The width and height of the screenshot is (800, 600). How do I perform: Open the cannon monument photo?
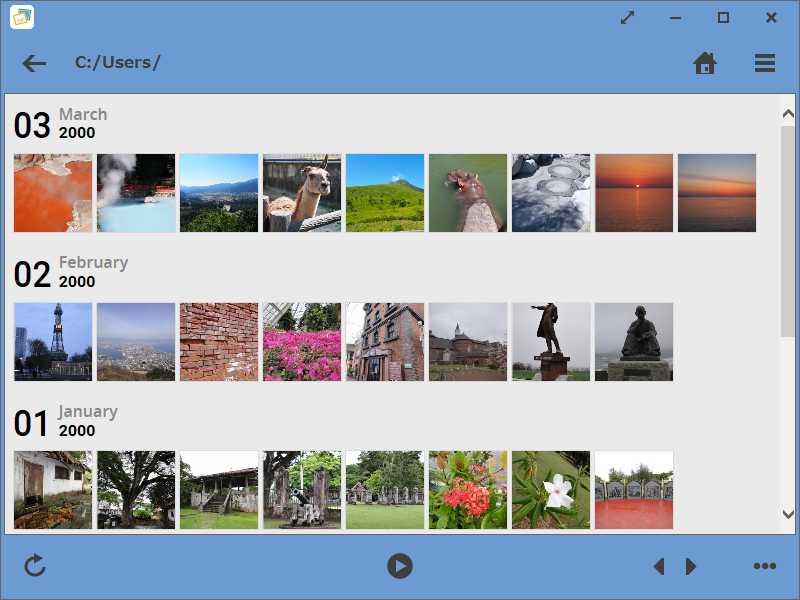pyautogui.click(x=302, y=490)
